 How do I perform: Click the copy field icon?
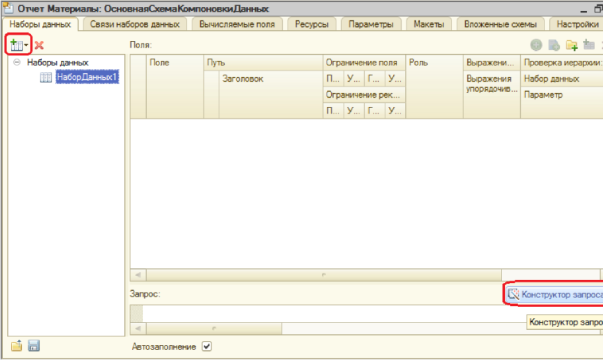tap(554, 45)
